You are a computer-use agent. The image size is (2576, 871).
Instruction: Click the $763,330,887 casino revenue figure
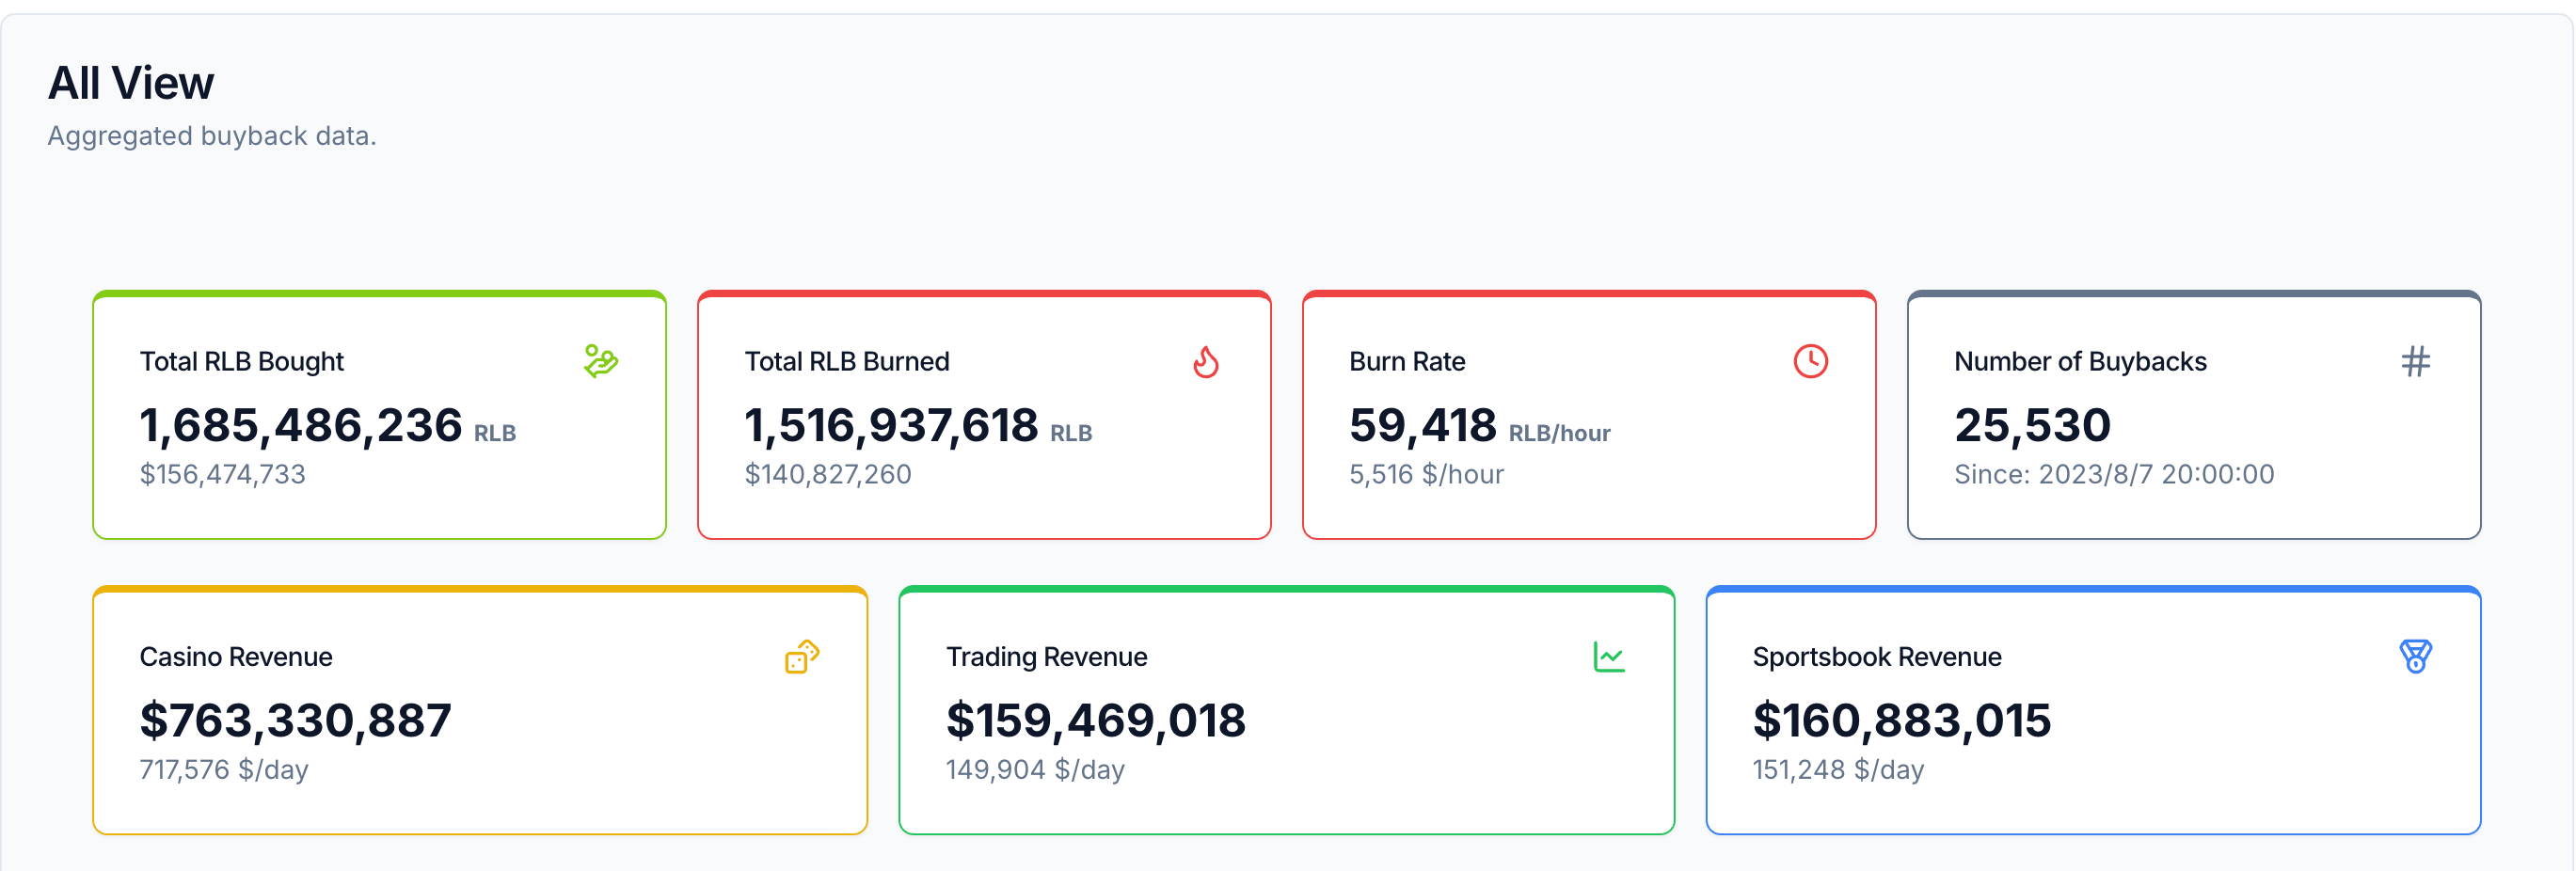coord(296,721)
